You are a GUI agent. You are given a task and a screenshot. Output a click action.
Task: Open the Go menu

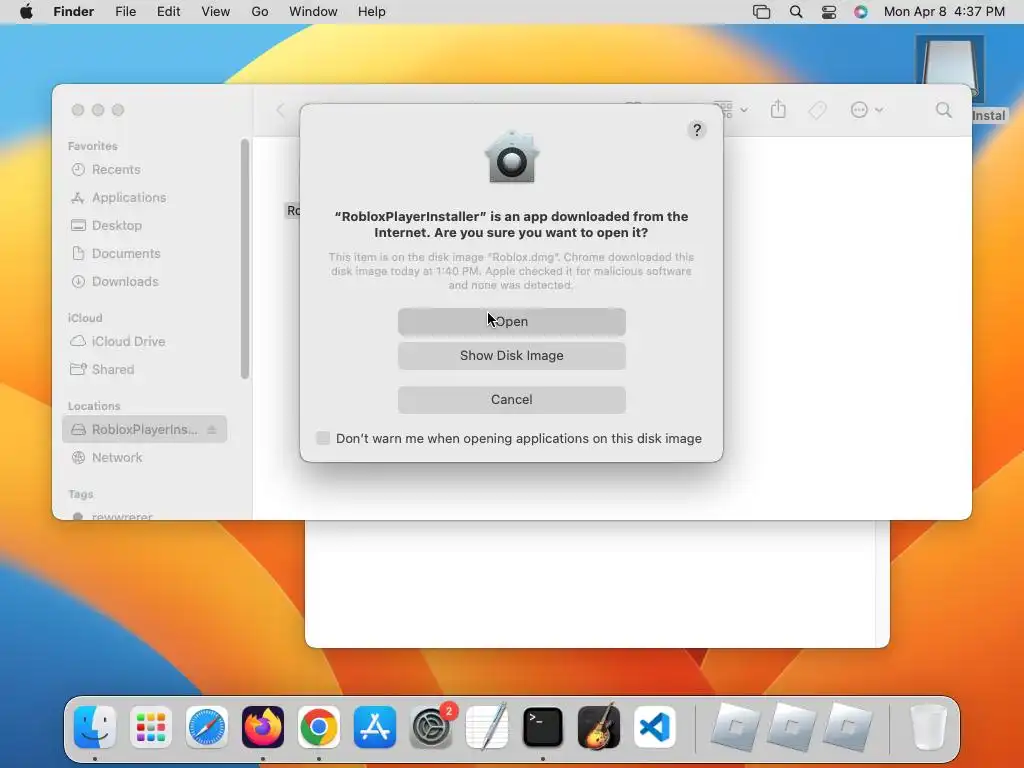pyautogui.click(x=260, y=12)
